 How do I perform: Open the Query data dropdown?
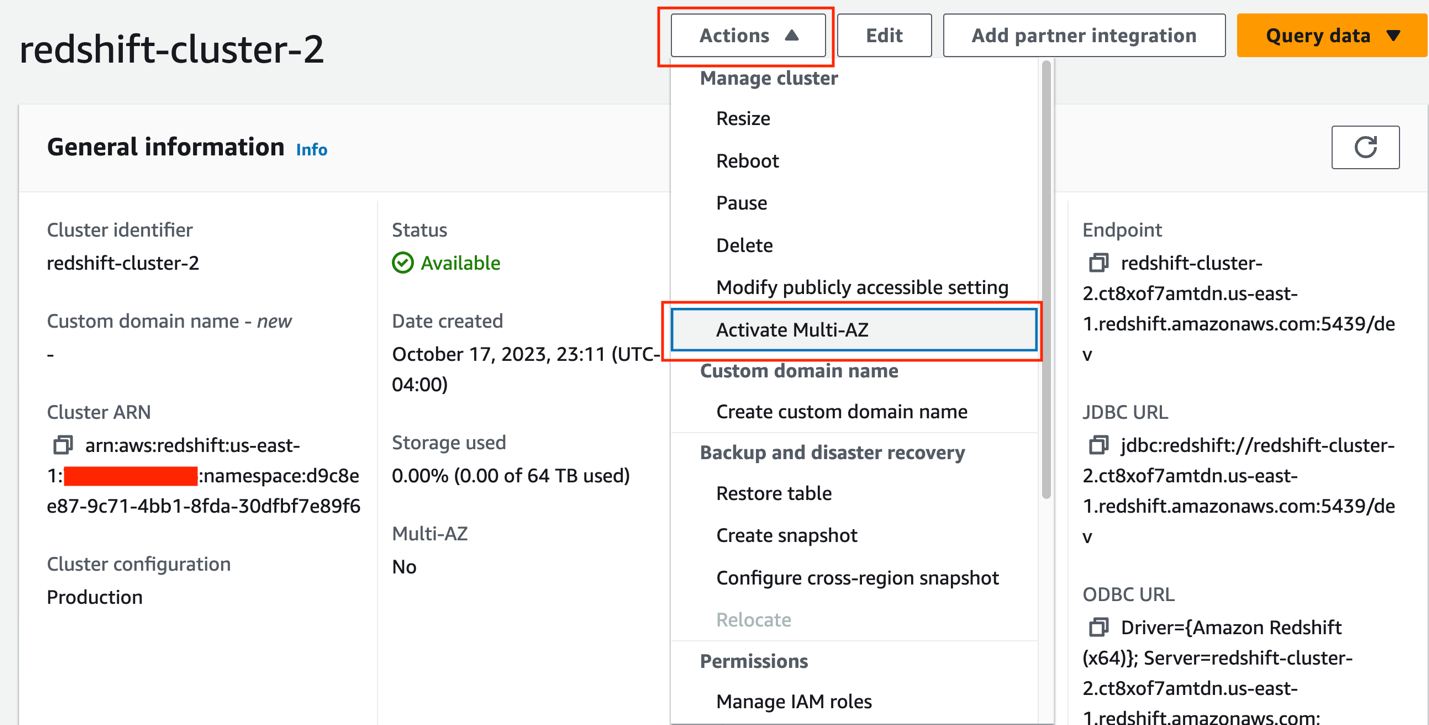point(1332,36)
